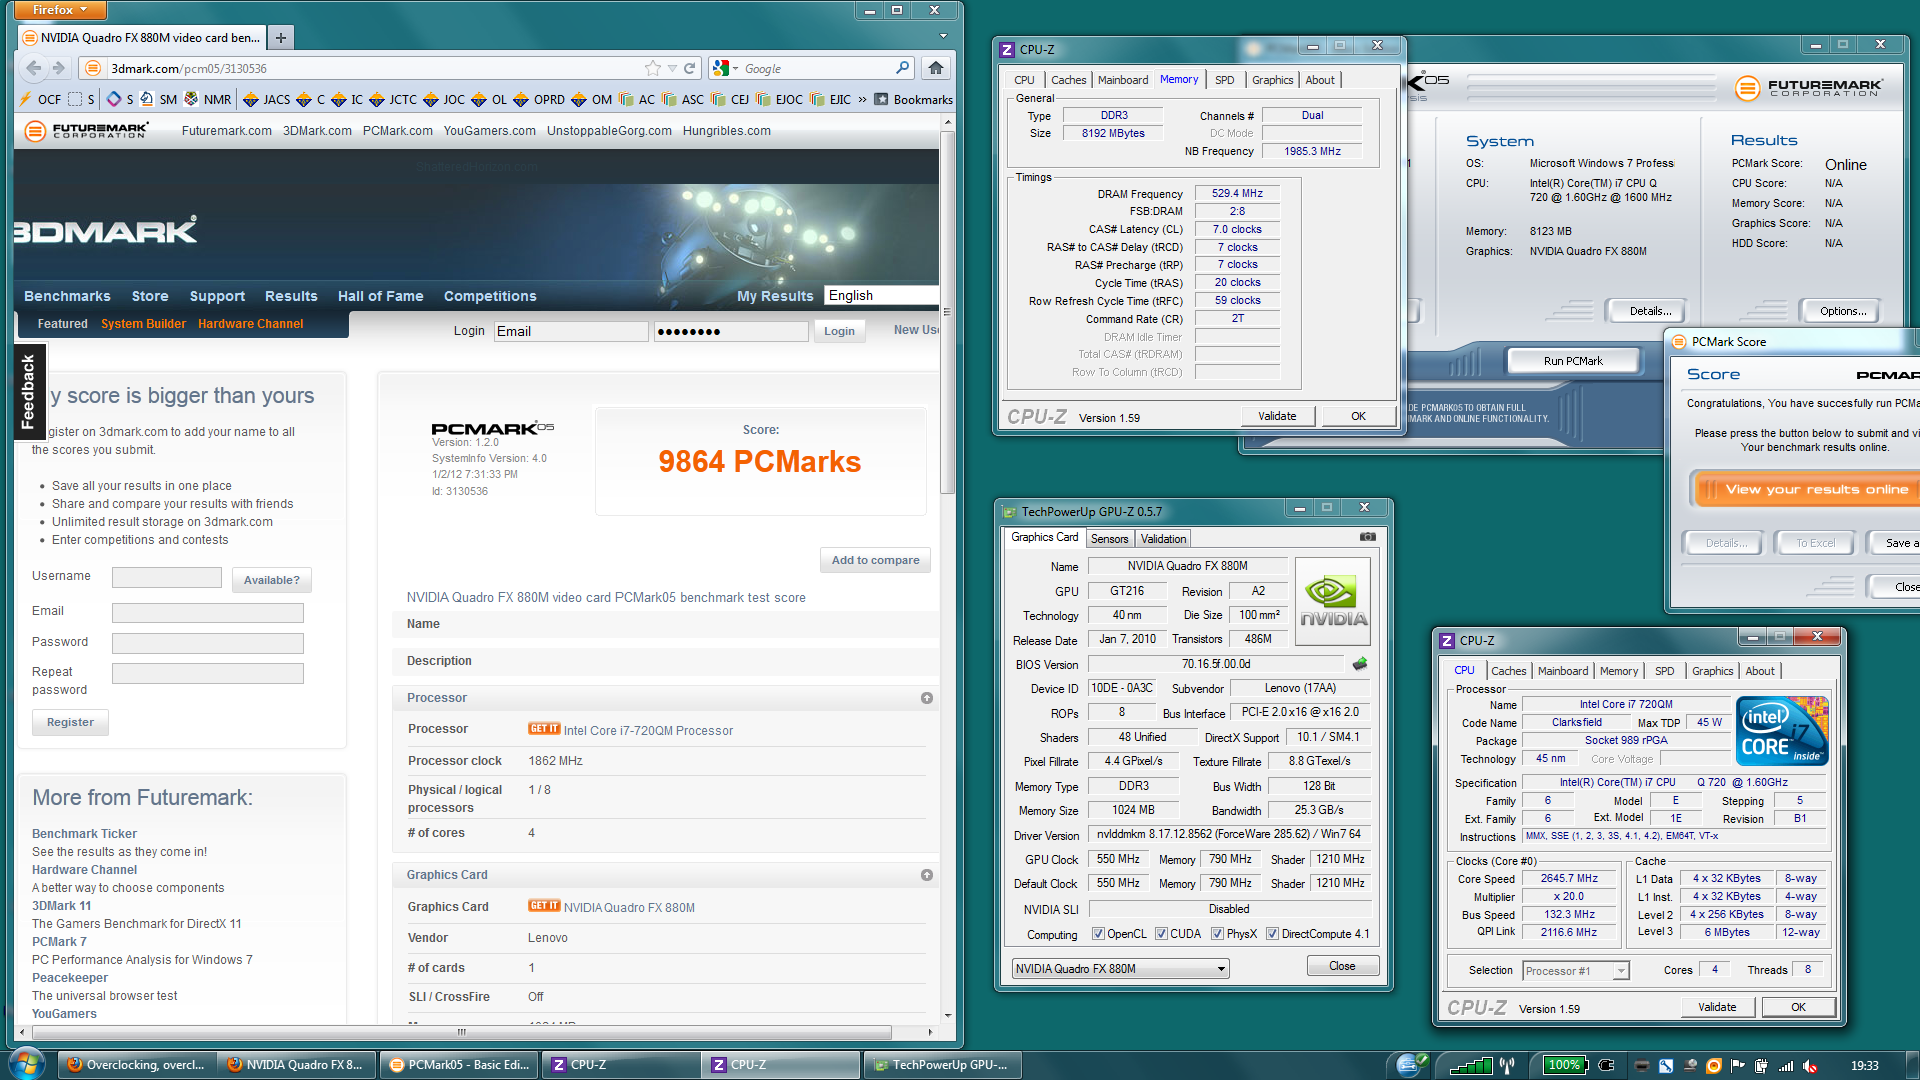
Task: Collapse the Graphics Card section on webpage
Action: [x=927, y=875]
